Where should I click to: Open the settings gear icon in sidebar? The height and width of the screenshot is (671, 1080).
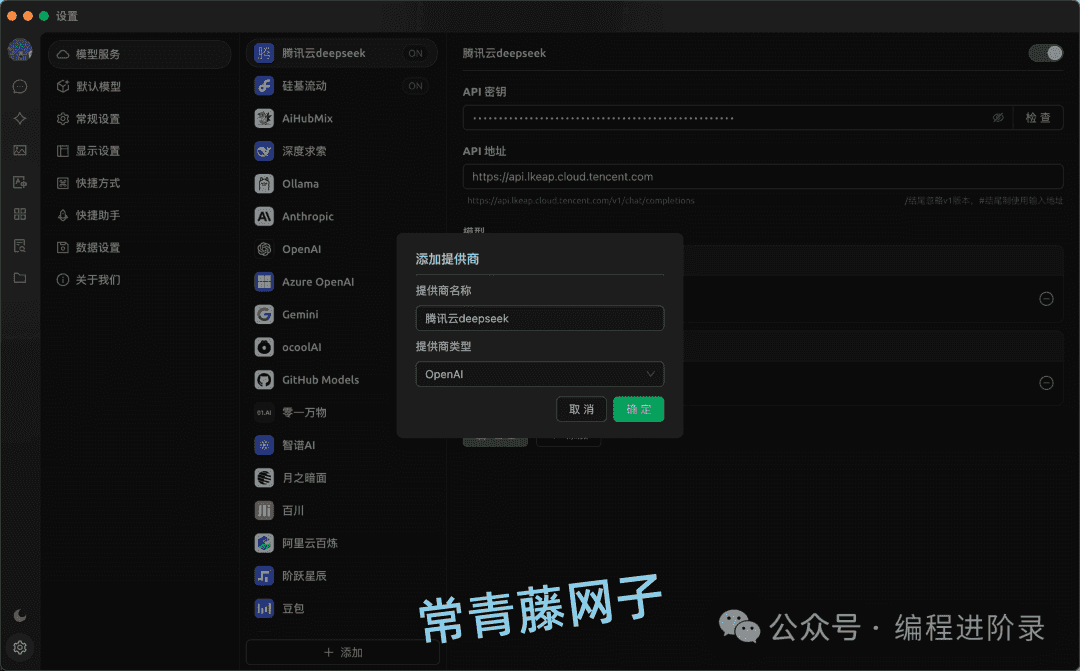[x=20, y=648]
